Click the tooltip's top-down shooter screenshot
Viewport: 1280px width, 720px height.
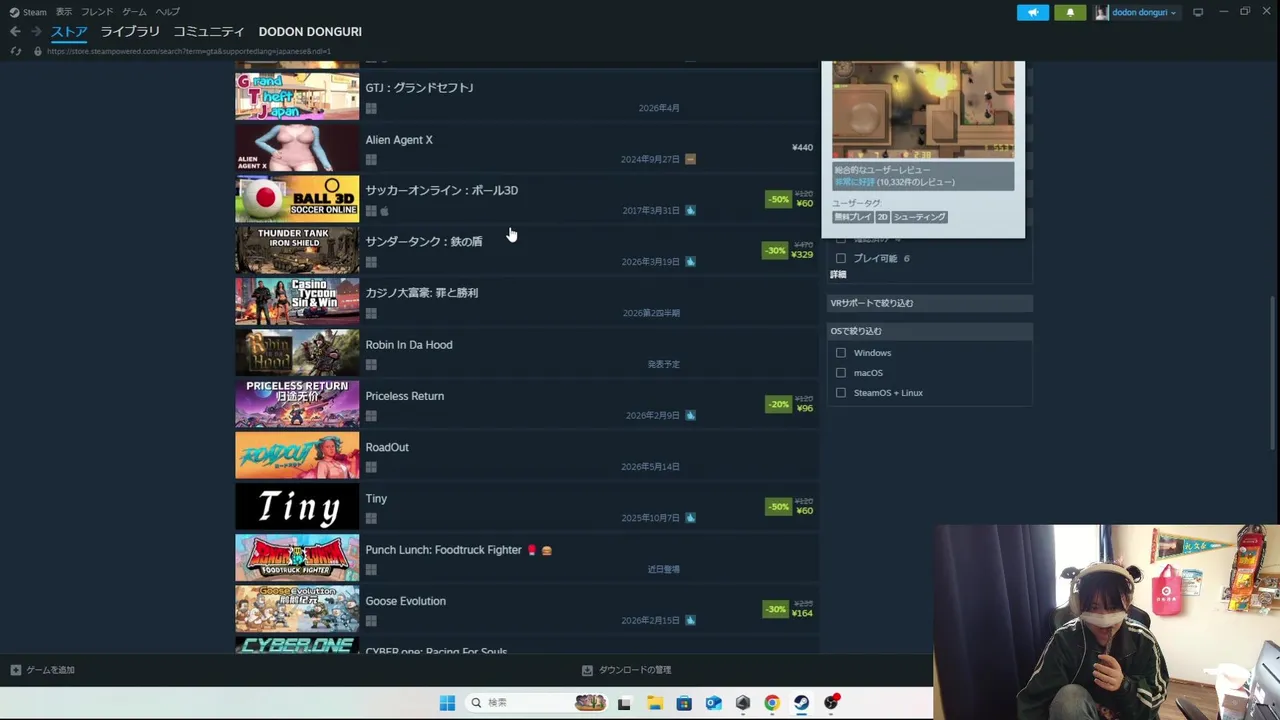pos(923,110)
